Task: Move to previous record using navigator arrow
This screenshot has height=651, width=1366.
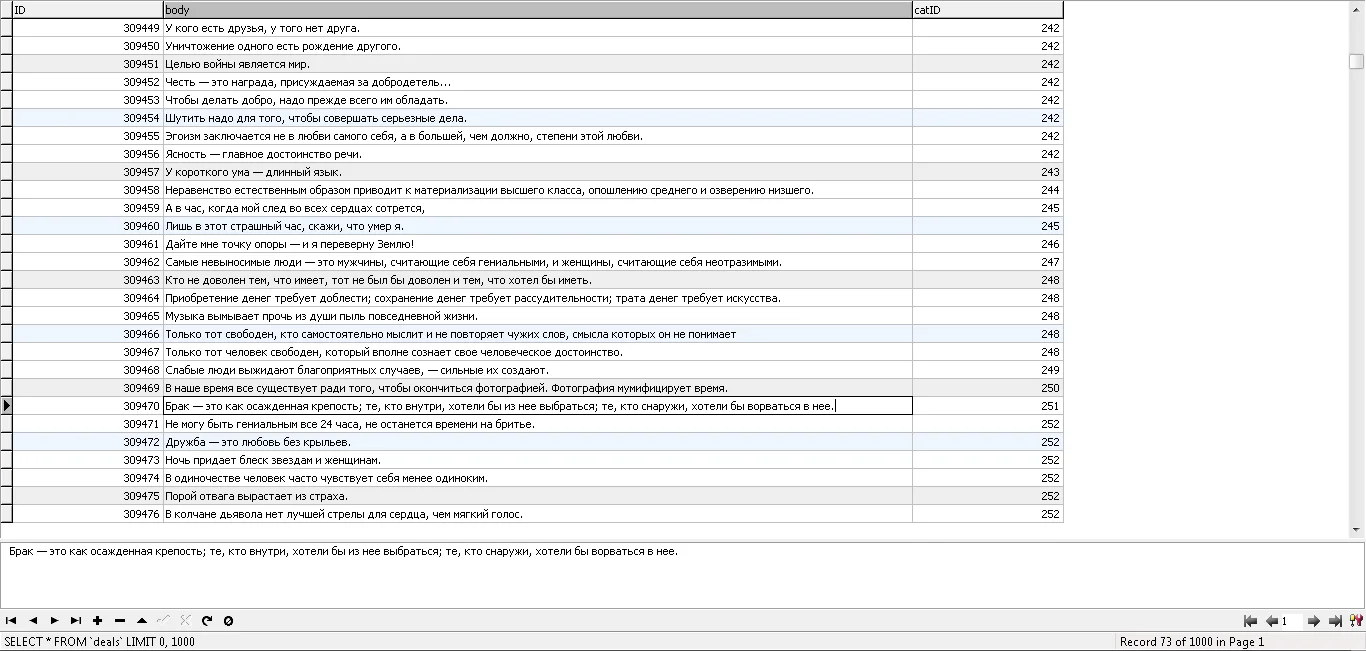Action: pyautogui.click(x=33, y=621)
